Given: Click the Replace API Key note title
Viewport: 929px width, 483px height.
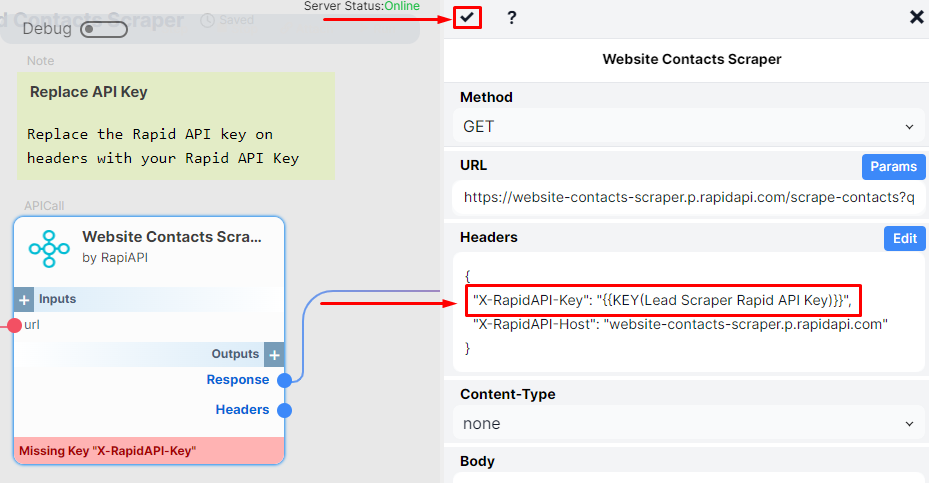Looking at the screenshot, I should [x=89, y=92].
